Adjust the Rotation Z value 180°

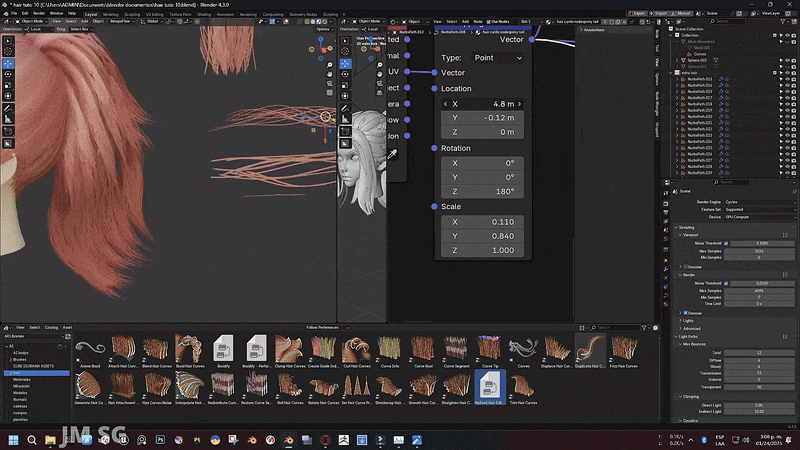tap(482, 191)
